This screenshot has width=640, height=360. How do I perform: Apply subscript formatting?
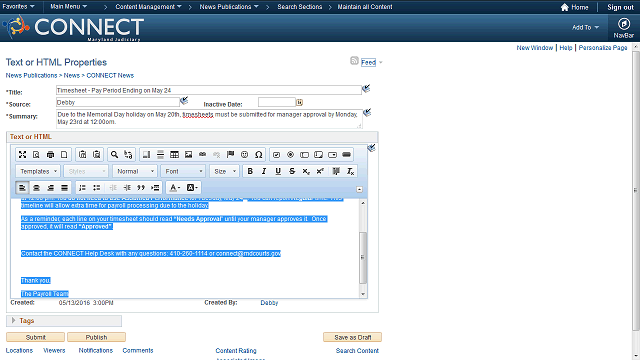click(x=306, y=171)
